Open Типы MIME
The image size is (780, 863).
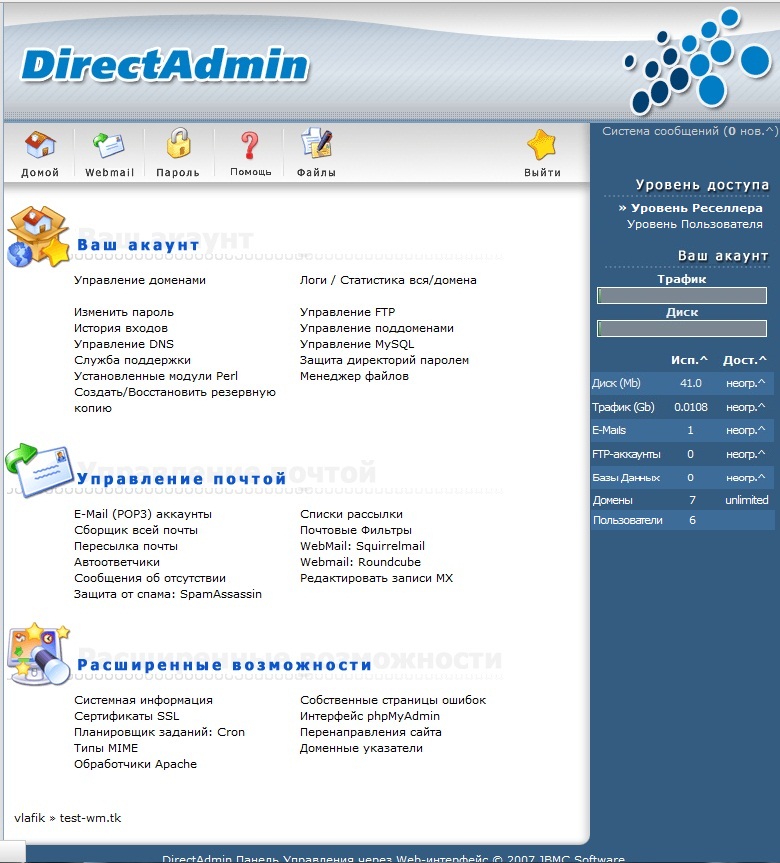point(106,748)
